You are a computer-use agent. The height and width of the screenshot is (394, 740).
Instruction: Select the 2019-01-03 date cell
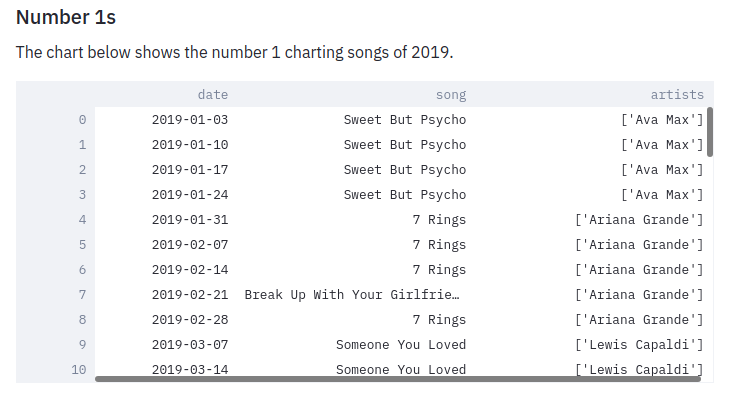(167, 120)
